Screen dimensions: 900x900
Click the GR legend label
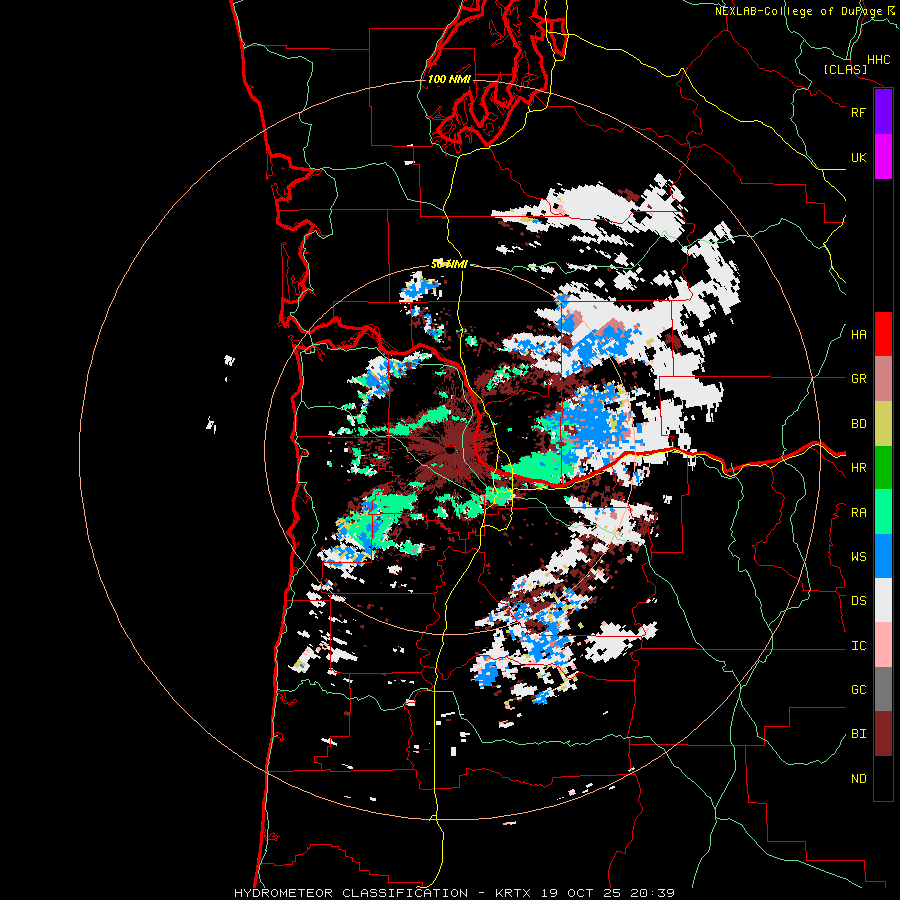point(858,379)
